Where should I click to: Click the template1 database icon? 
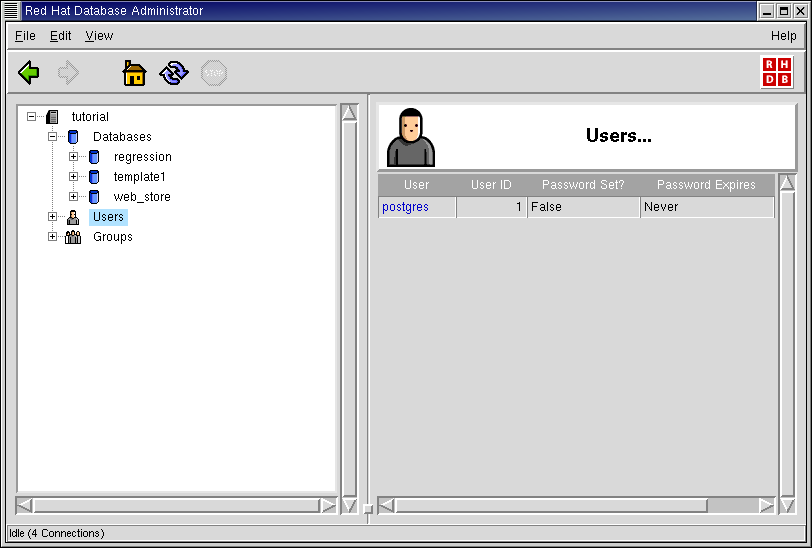coord(94,177)
